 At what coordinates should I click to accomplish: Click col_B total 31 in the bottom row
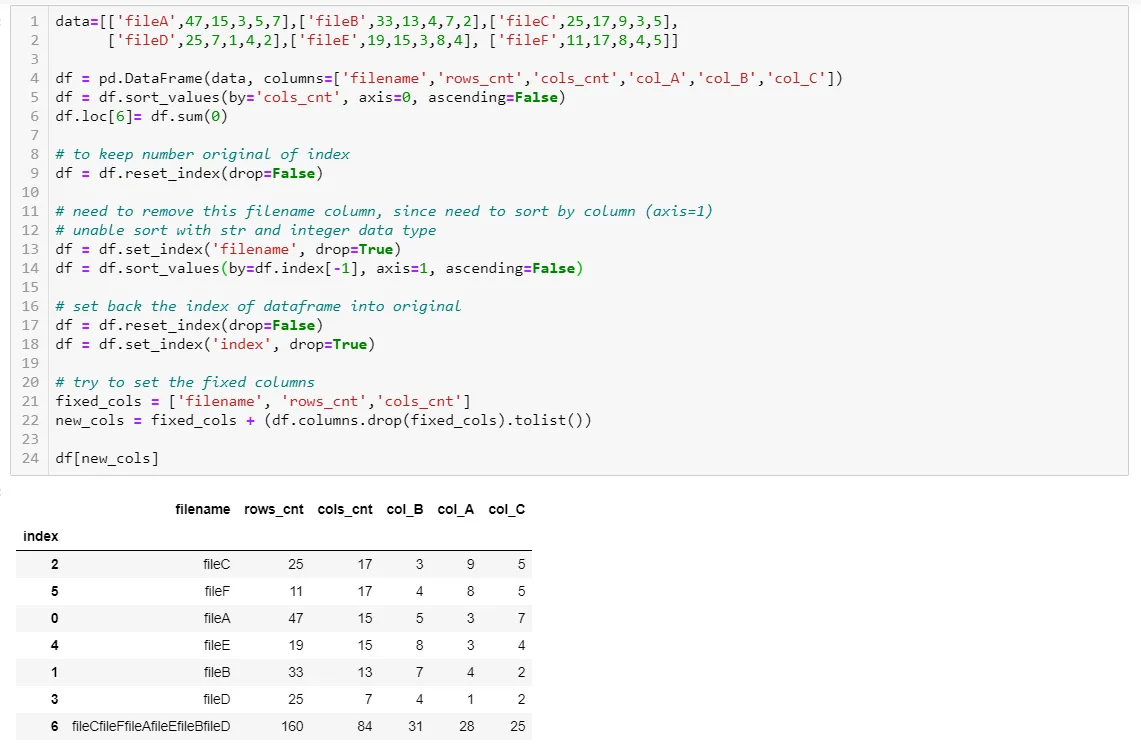pos(416,726)
